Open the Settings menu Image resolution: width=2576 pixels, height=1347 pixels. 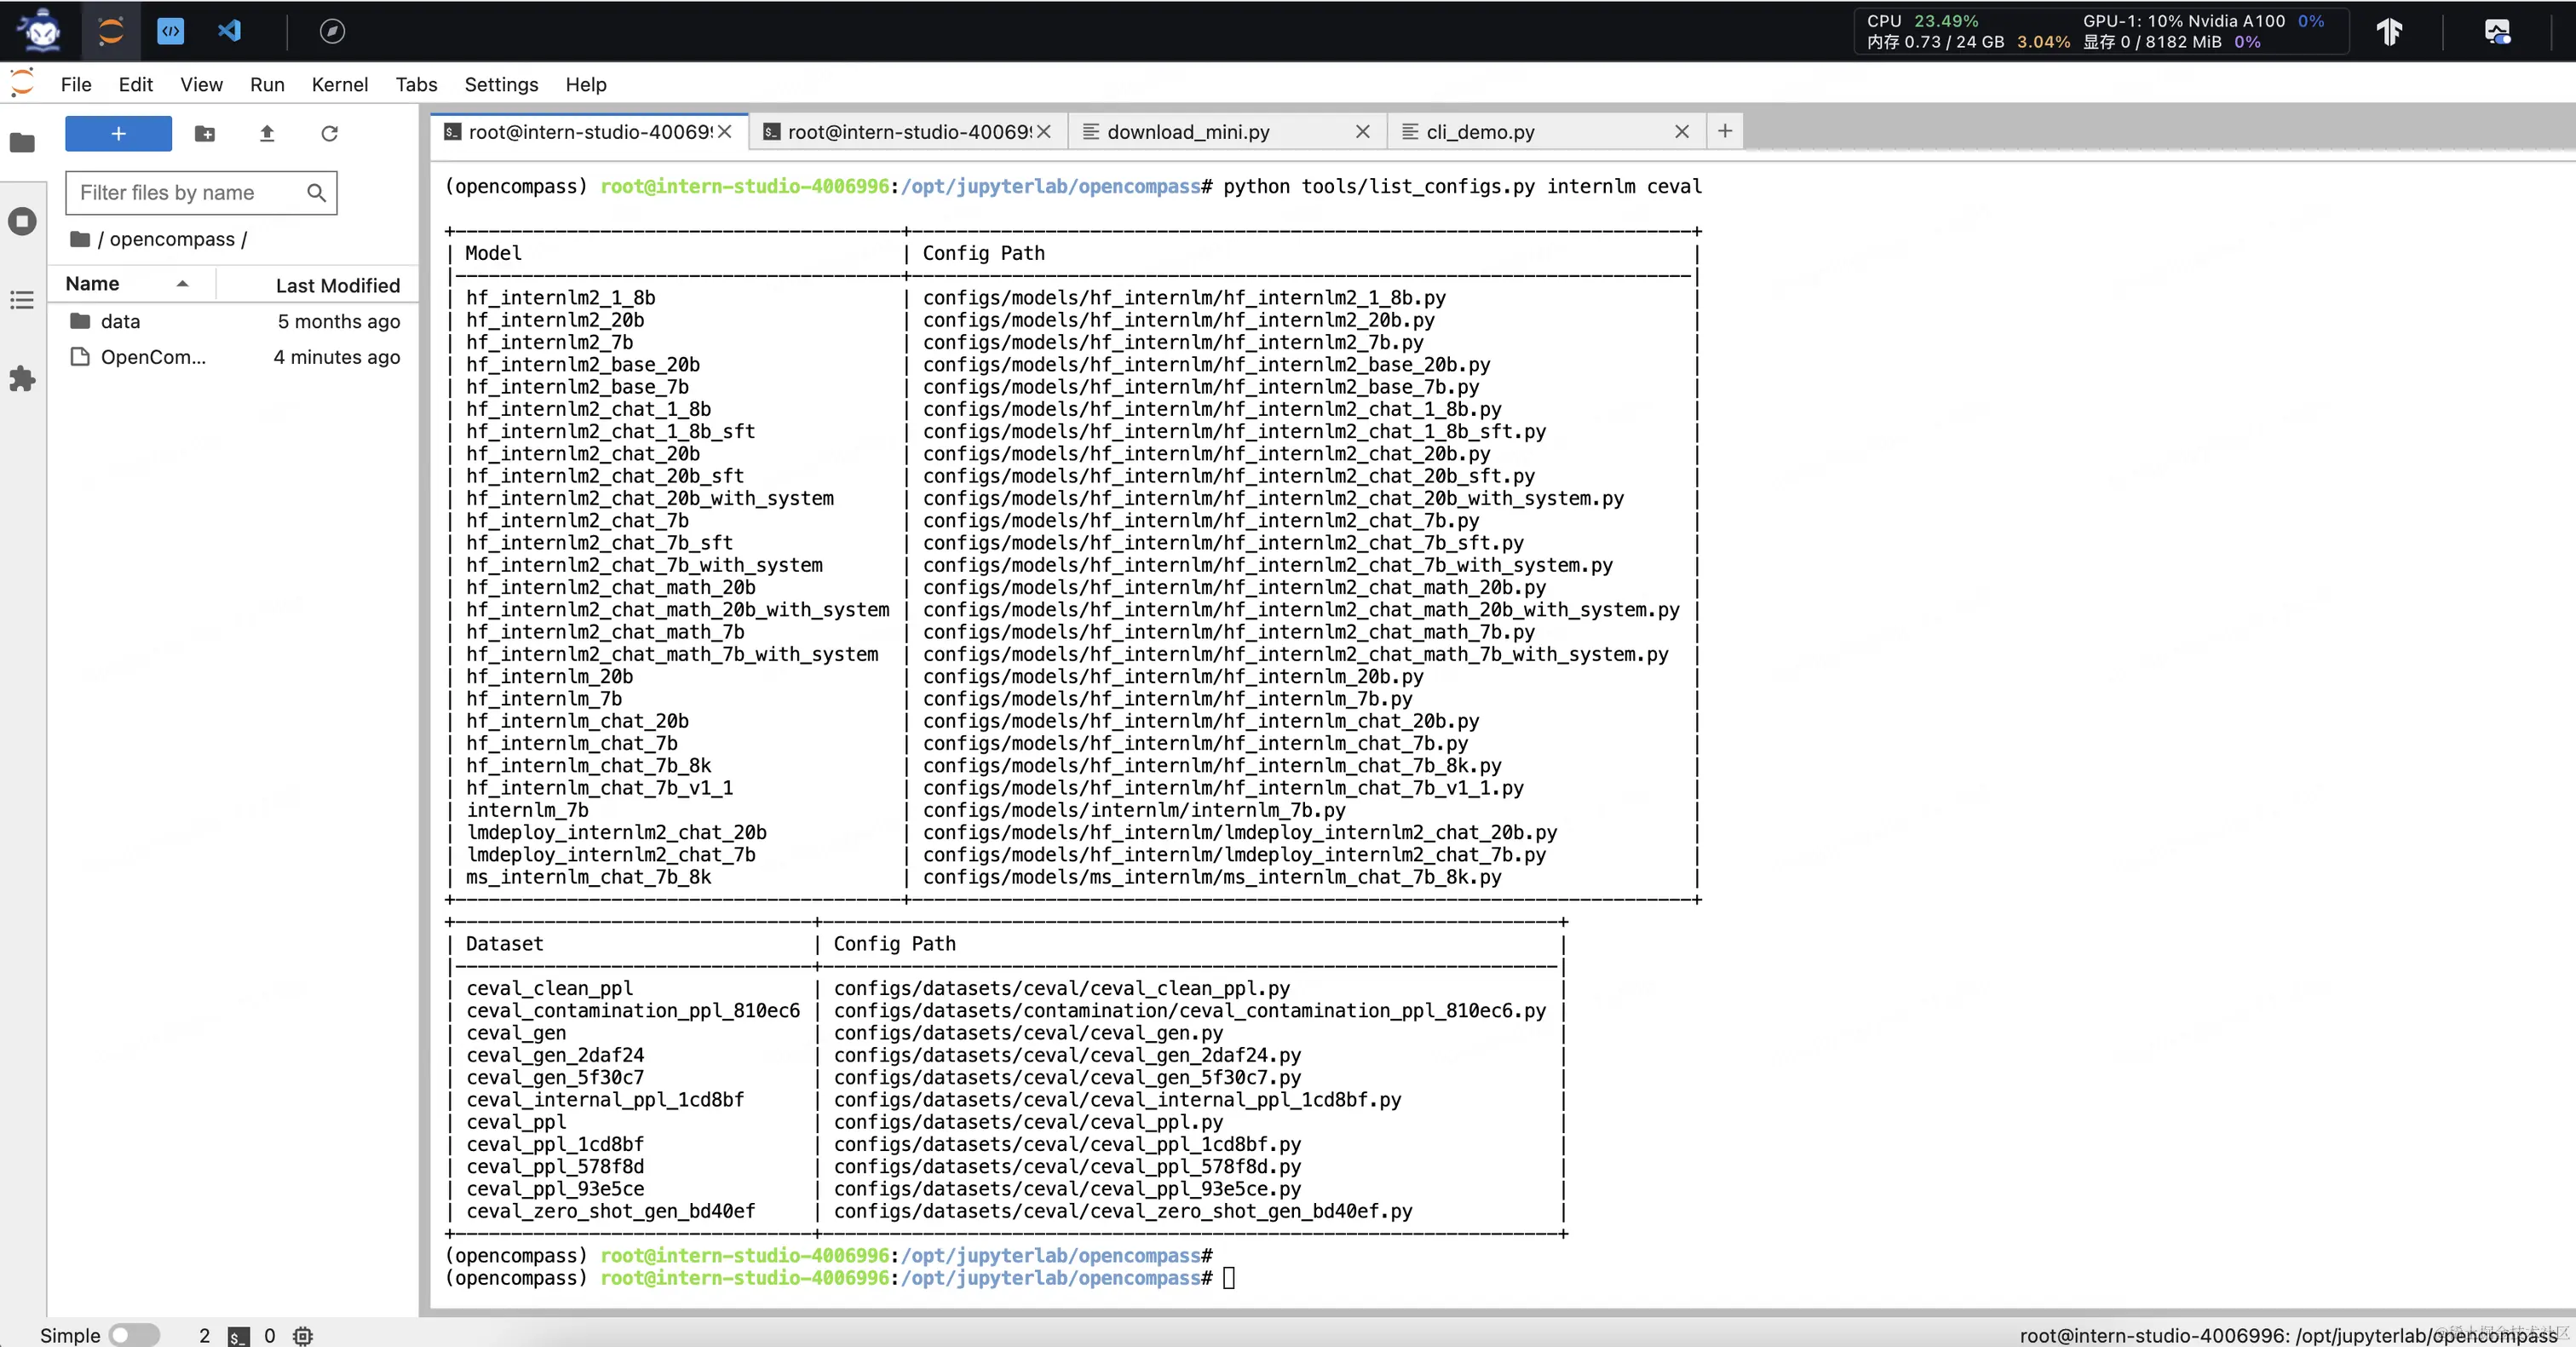500,84
